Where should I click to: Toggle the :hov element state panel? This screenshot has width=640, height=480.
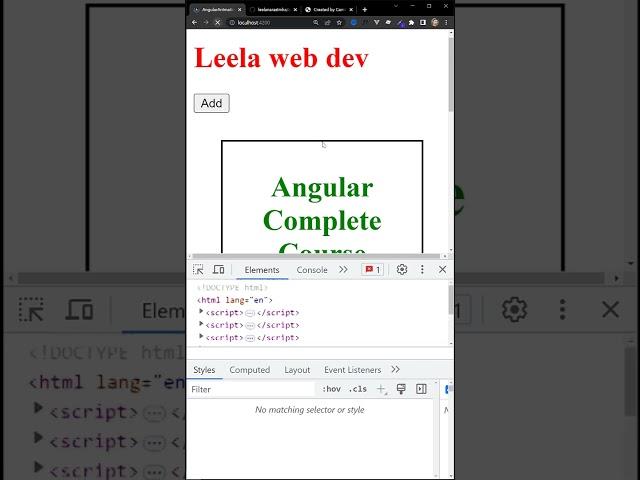(331, 389)
